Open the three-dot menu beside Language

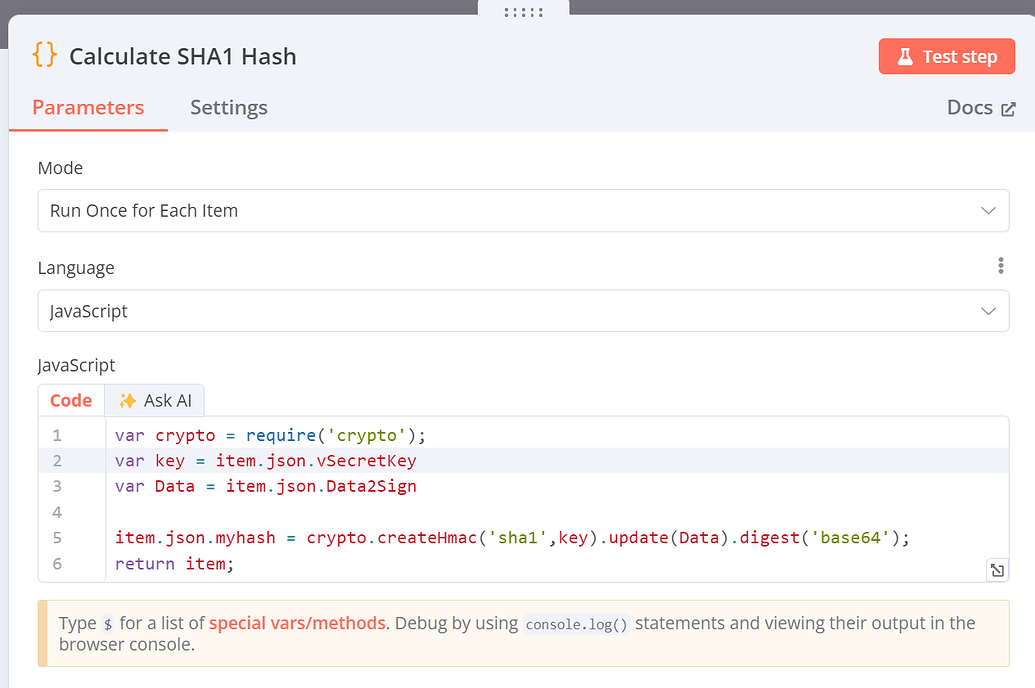point(1000,265)
